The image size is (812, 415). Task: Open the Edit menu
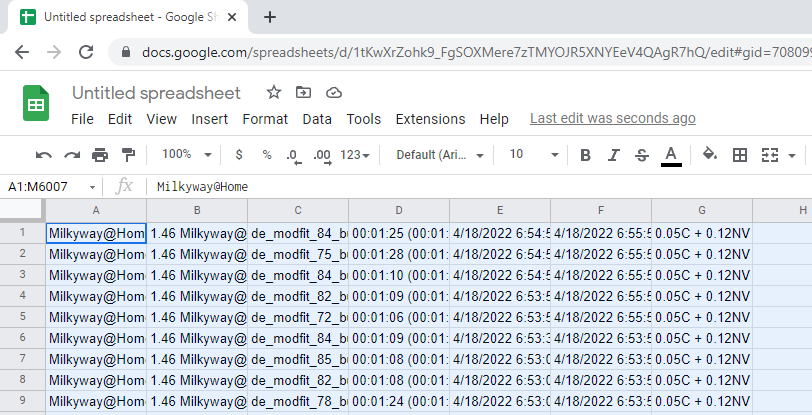[120, 119]
